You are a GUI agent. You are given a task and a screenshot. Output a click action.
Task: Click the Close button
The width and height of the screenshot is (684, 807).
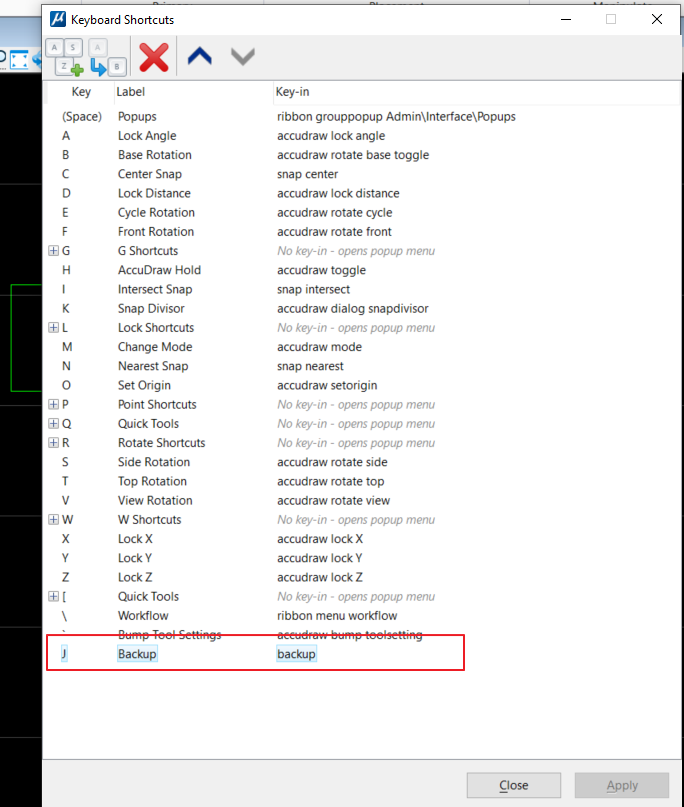coord(514,785)
